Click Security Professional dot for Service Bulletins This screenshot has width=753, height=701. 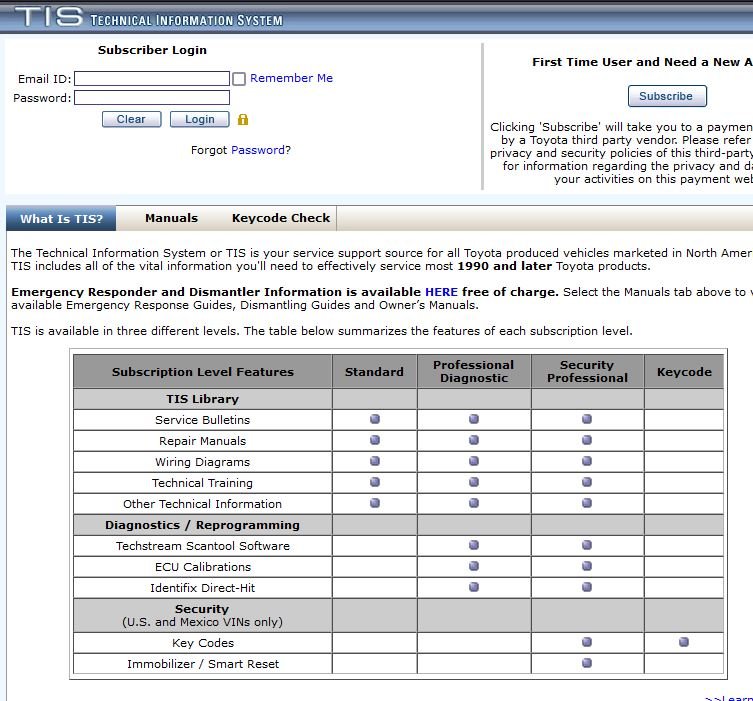(587, 419)
